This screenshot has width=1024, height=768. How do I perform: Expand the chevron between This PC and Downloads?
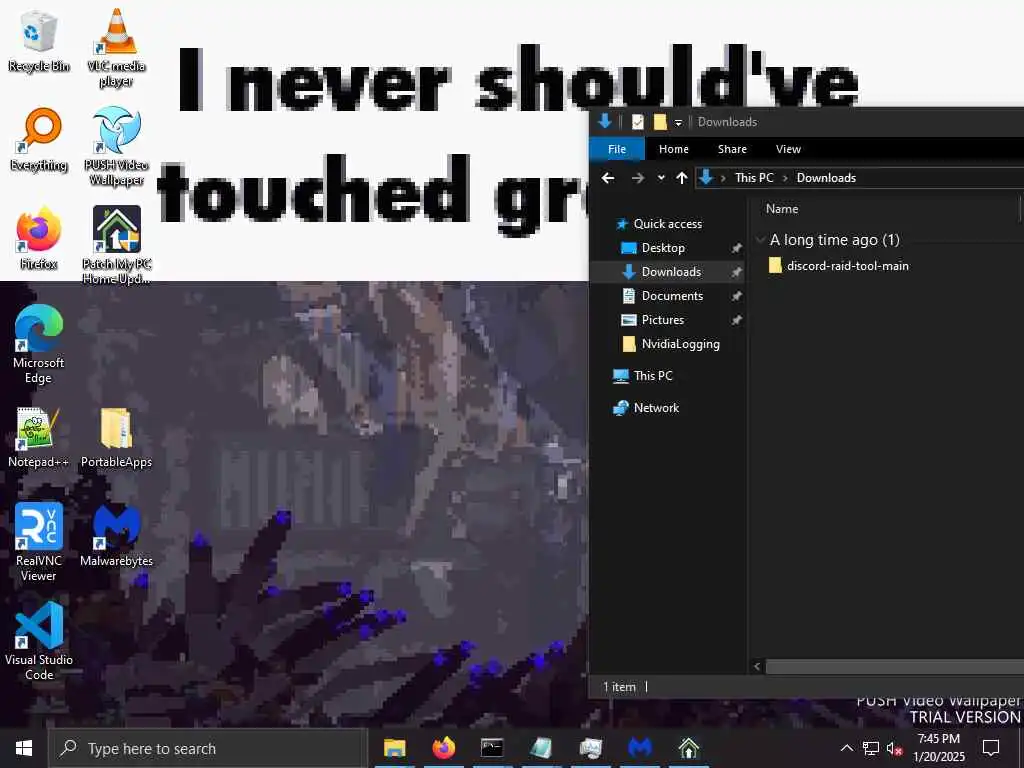[785, 178]
